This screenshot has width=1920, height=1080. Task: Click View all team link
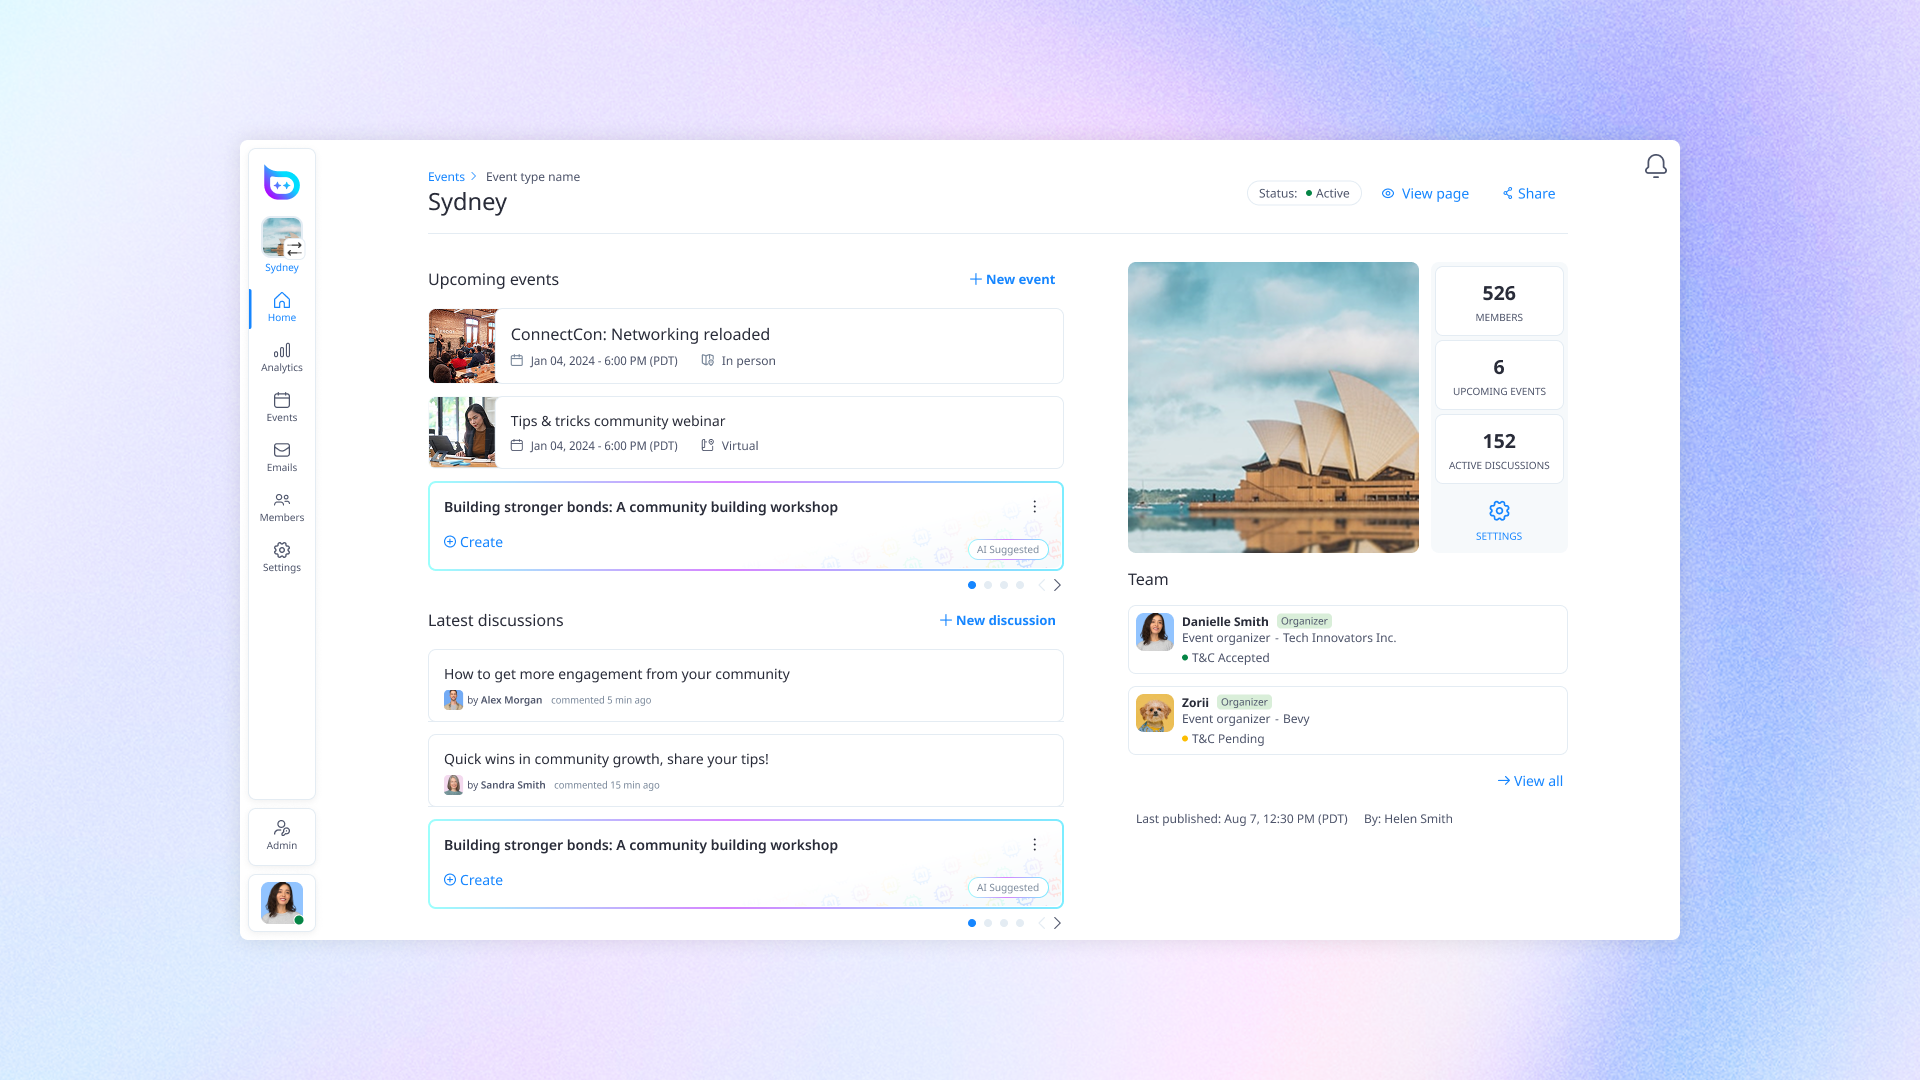[1530, 781]
